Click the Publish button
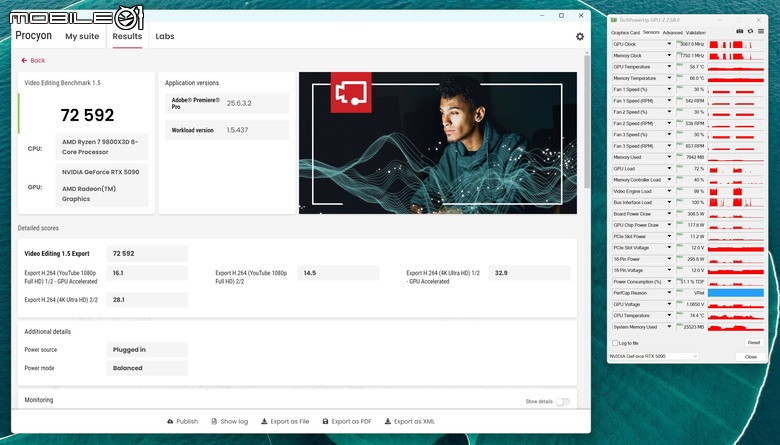Screen dimensions: 780x445 pos(183,421)
